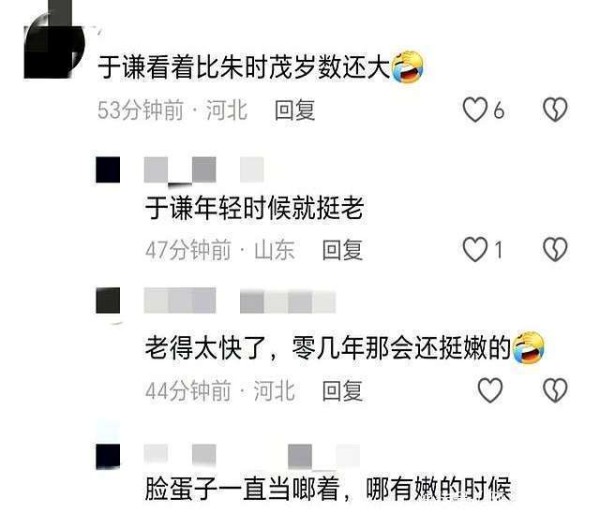Tap 回复 on the 53分钟前 comment

point(295,110)
